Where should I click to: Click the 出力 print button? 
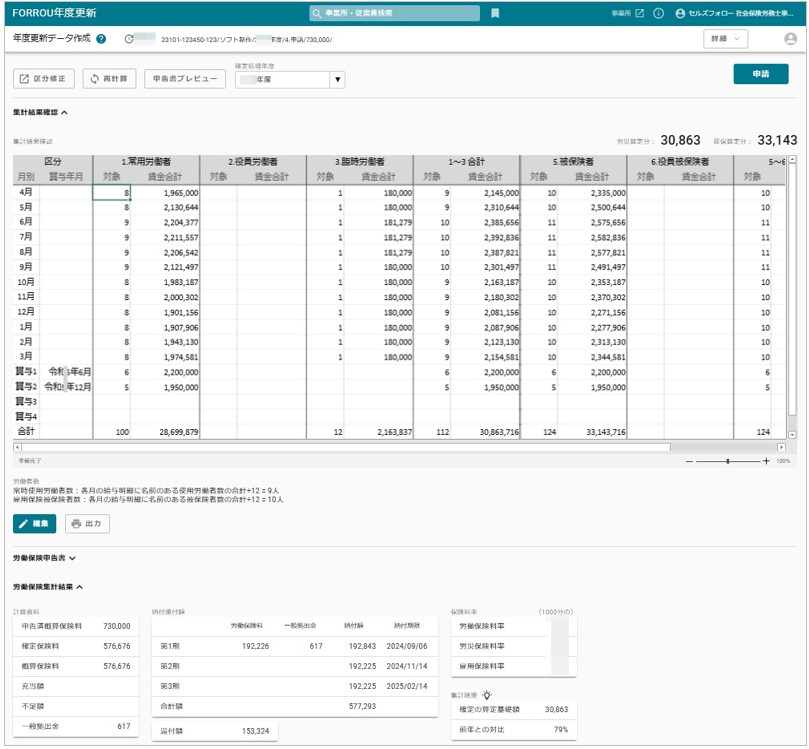click(87, 524)
